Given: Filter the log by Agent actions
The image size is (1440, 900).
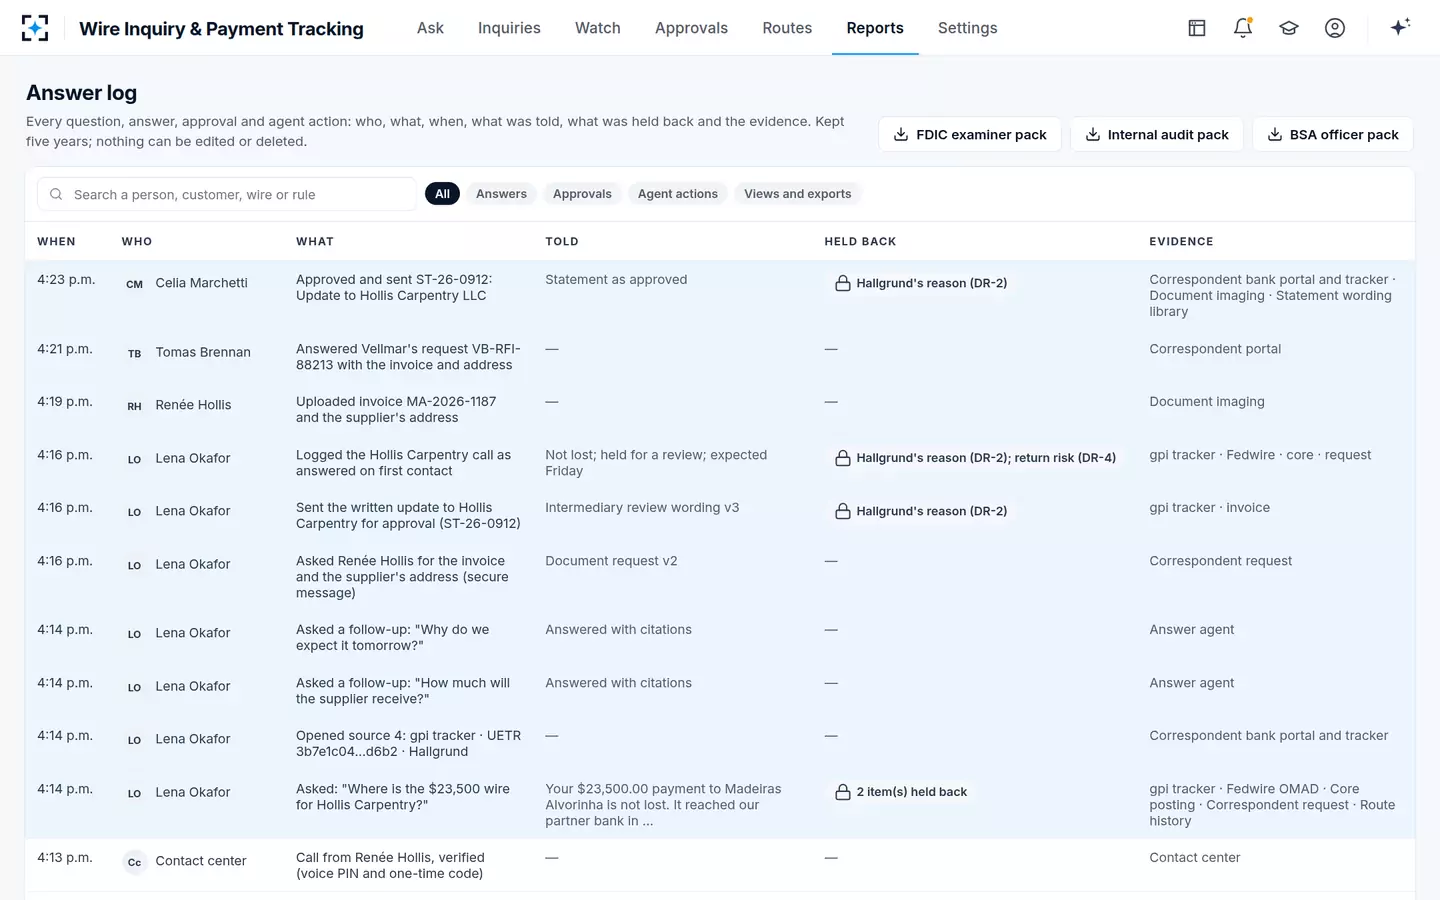Looking at the screenshot, I should point(678,194).
